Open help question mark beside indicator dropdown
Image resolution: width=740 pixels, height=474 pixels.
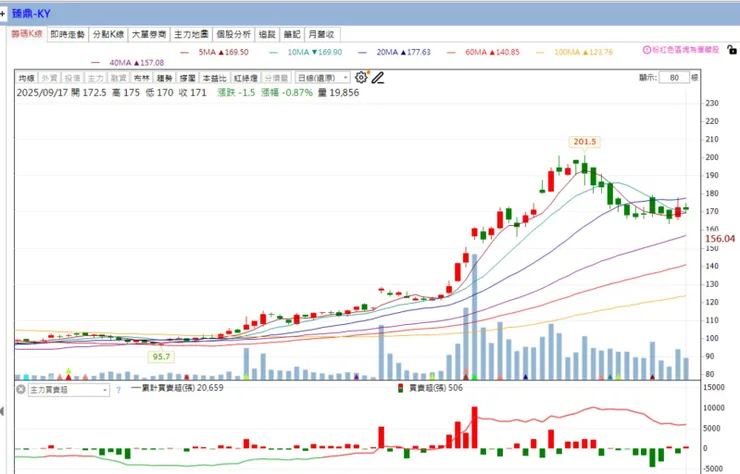[x=118, y=390]
